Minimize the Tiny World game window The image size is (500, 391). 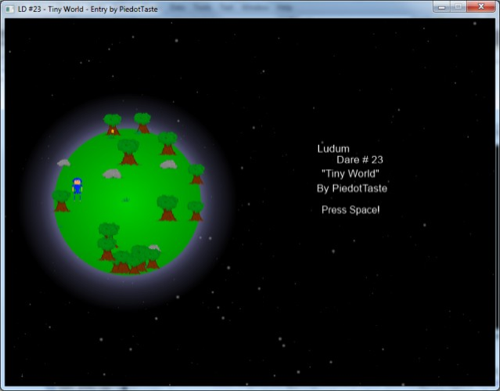click(x=442, y=7)
